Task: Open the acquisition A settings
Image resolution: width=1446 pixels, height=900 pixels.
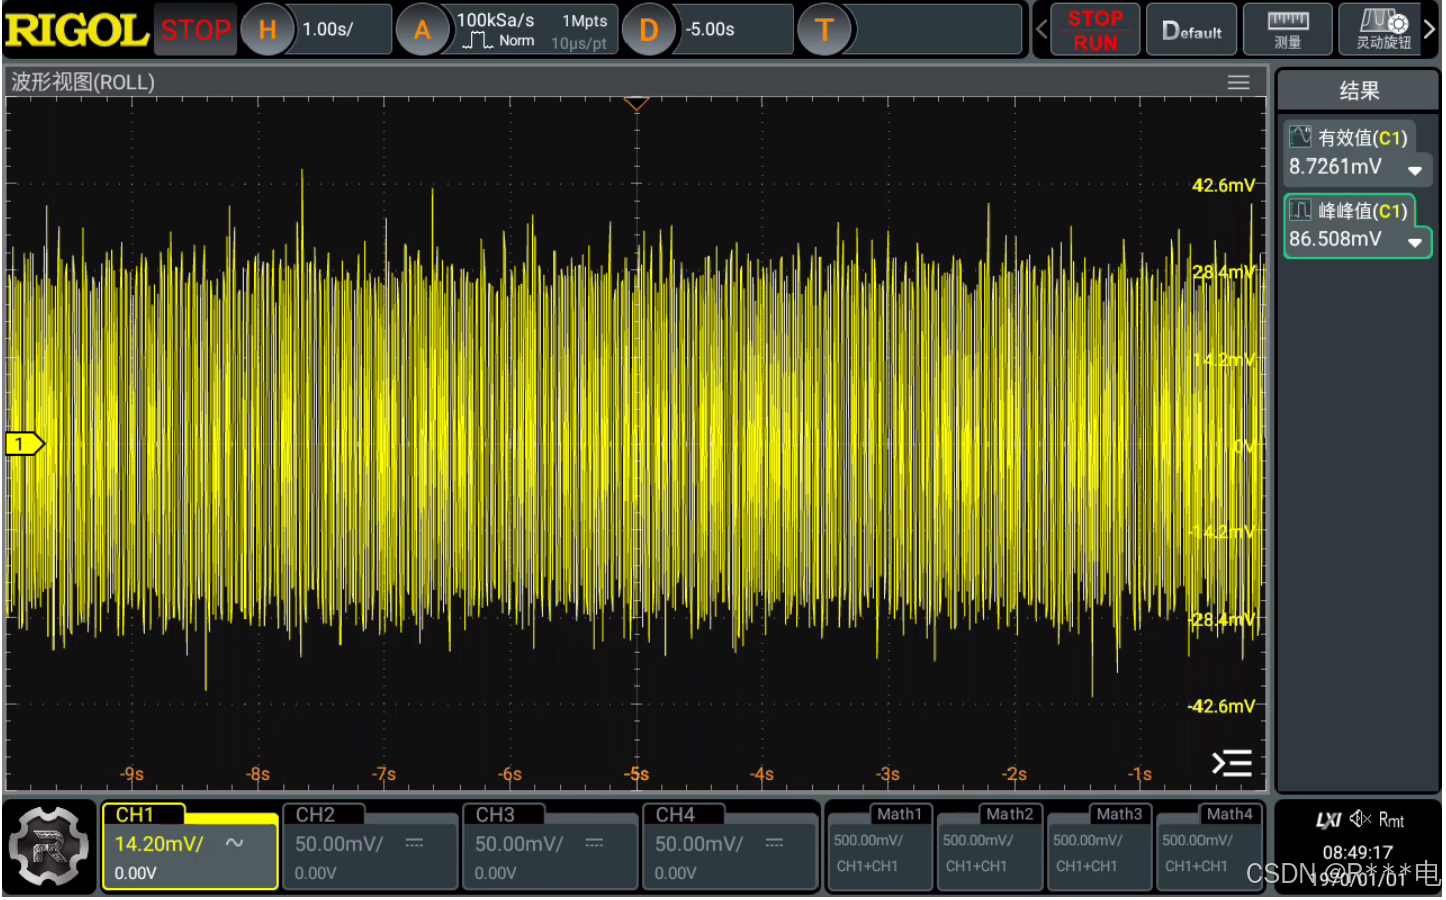Action: click(x=422, y=30)
